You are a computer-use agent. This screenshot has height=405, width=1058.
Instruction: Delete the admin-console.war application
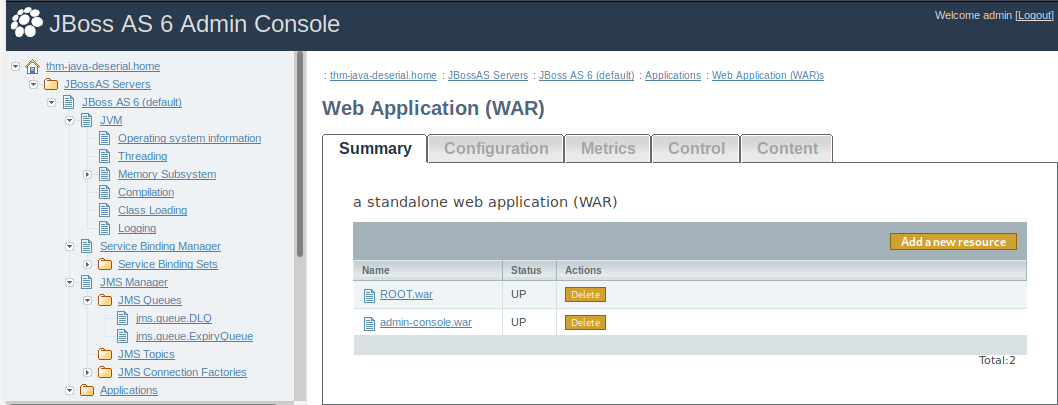point(585,323)
